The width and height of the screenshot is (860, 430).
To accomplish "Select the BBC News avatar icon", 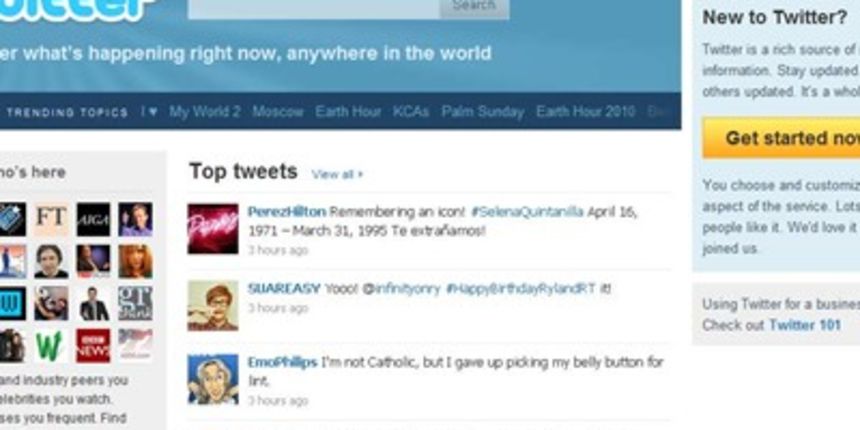I will tap(93, 346).
